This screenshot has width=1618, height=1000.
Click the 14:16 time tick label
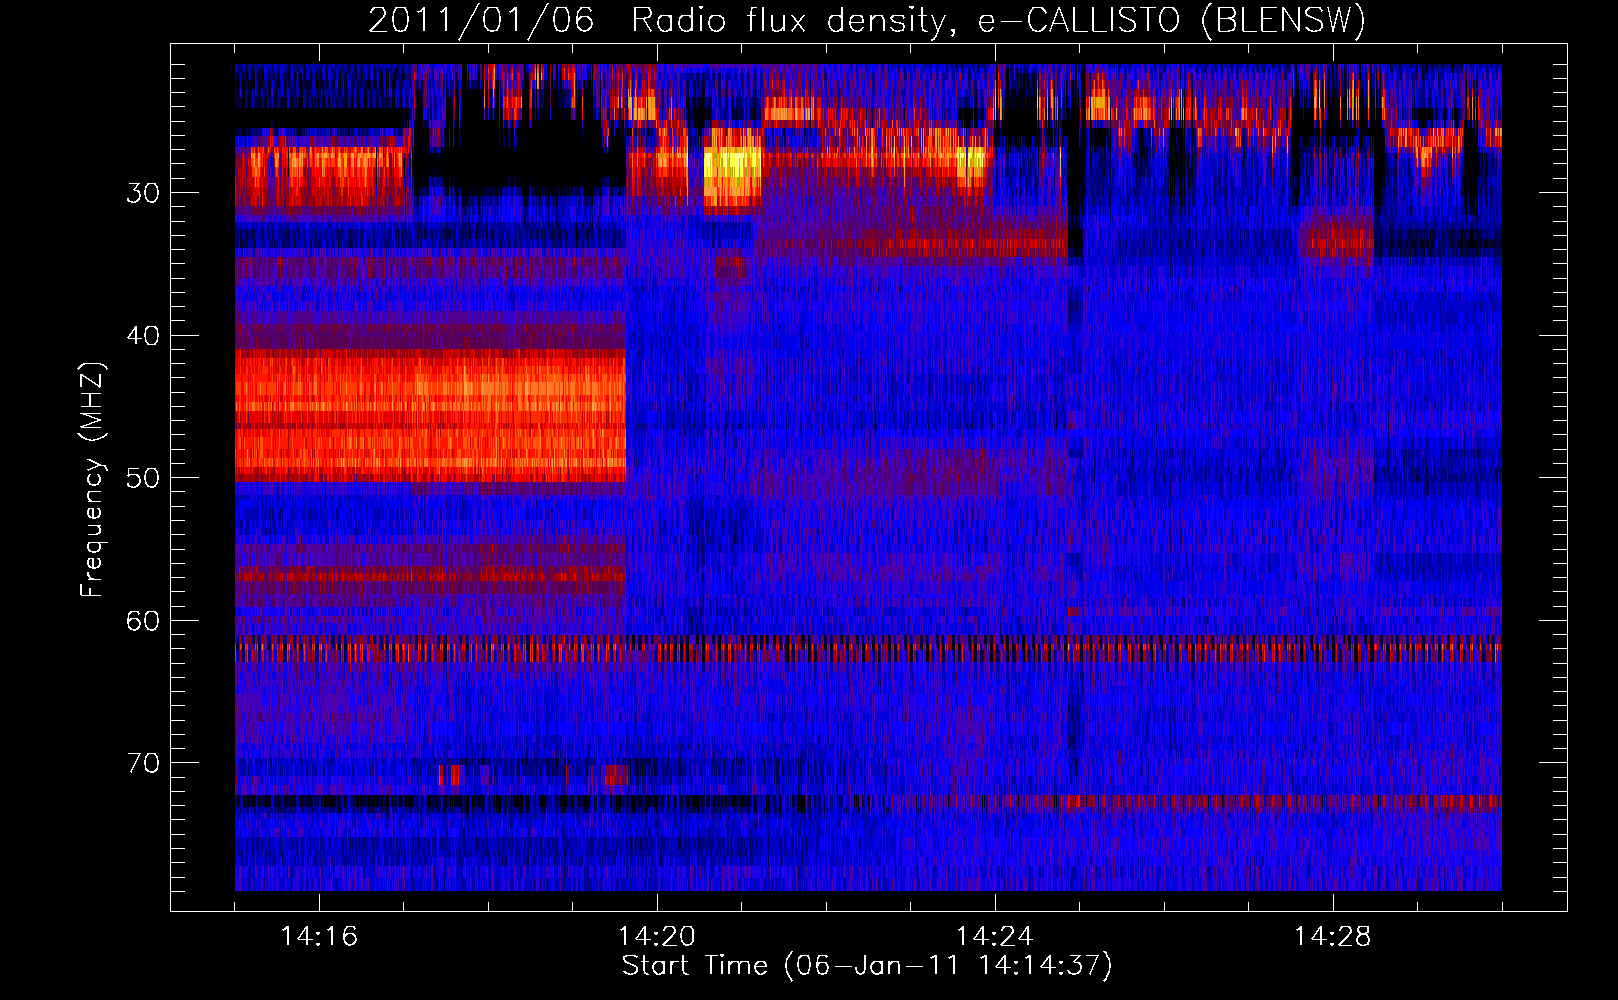tap(319, 937)
